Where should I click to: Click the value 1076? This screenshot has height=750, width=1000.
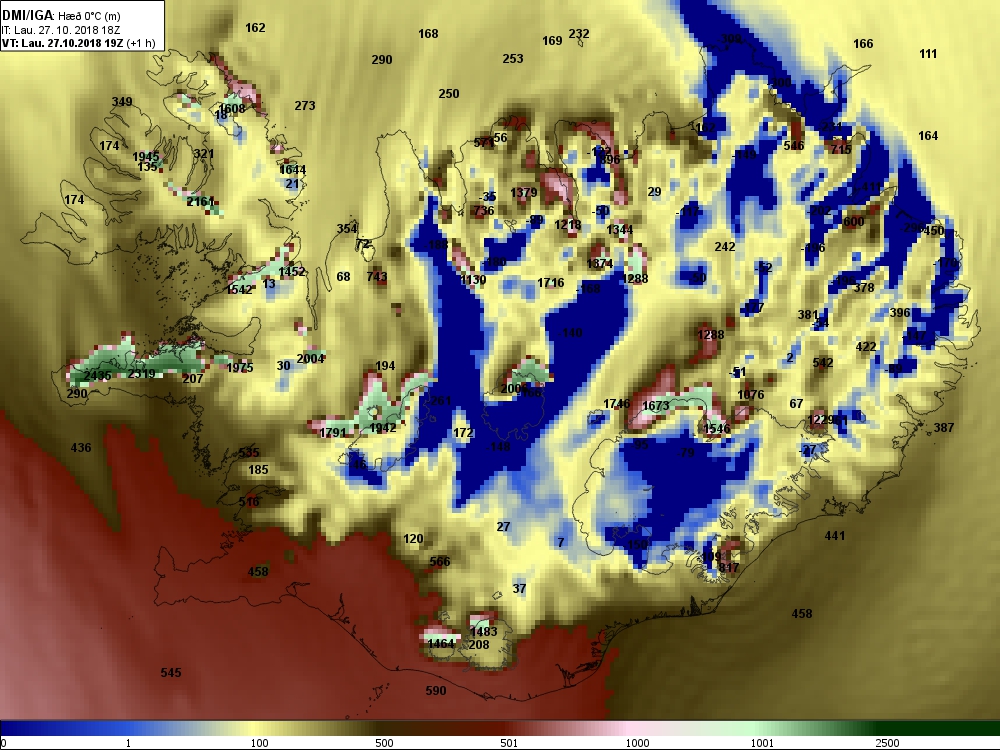tap(751, 394)
